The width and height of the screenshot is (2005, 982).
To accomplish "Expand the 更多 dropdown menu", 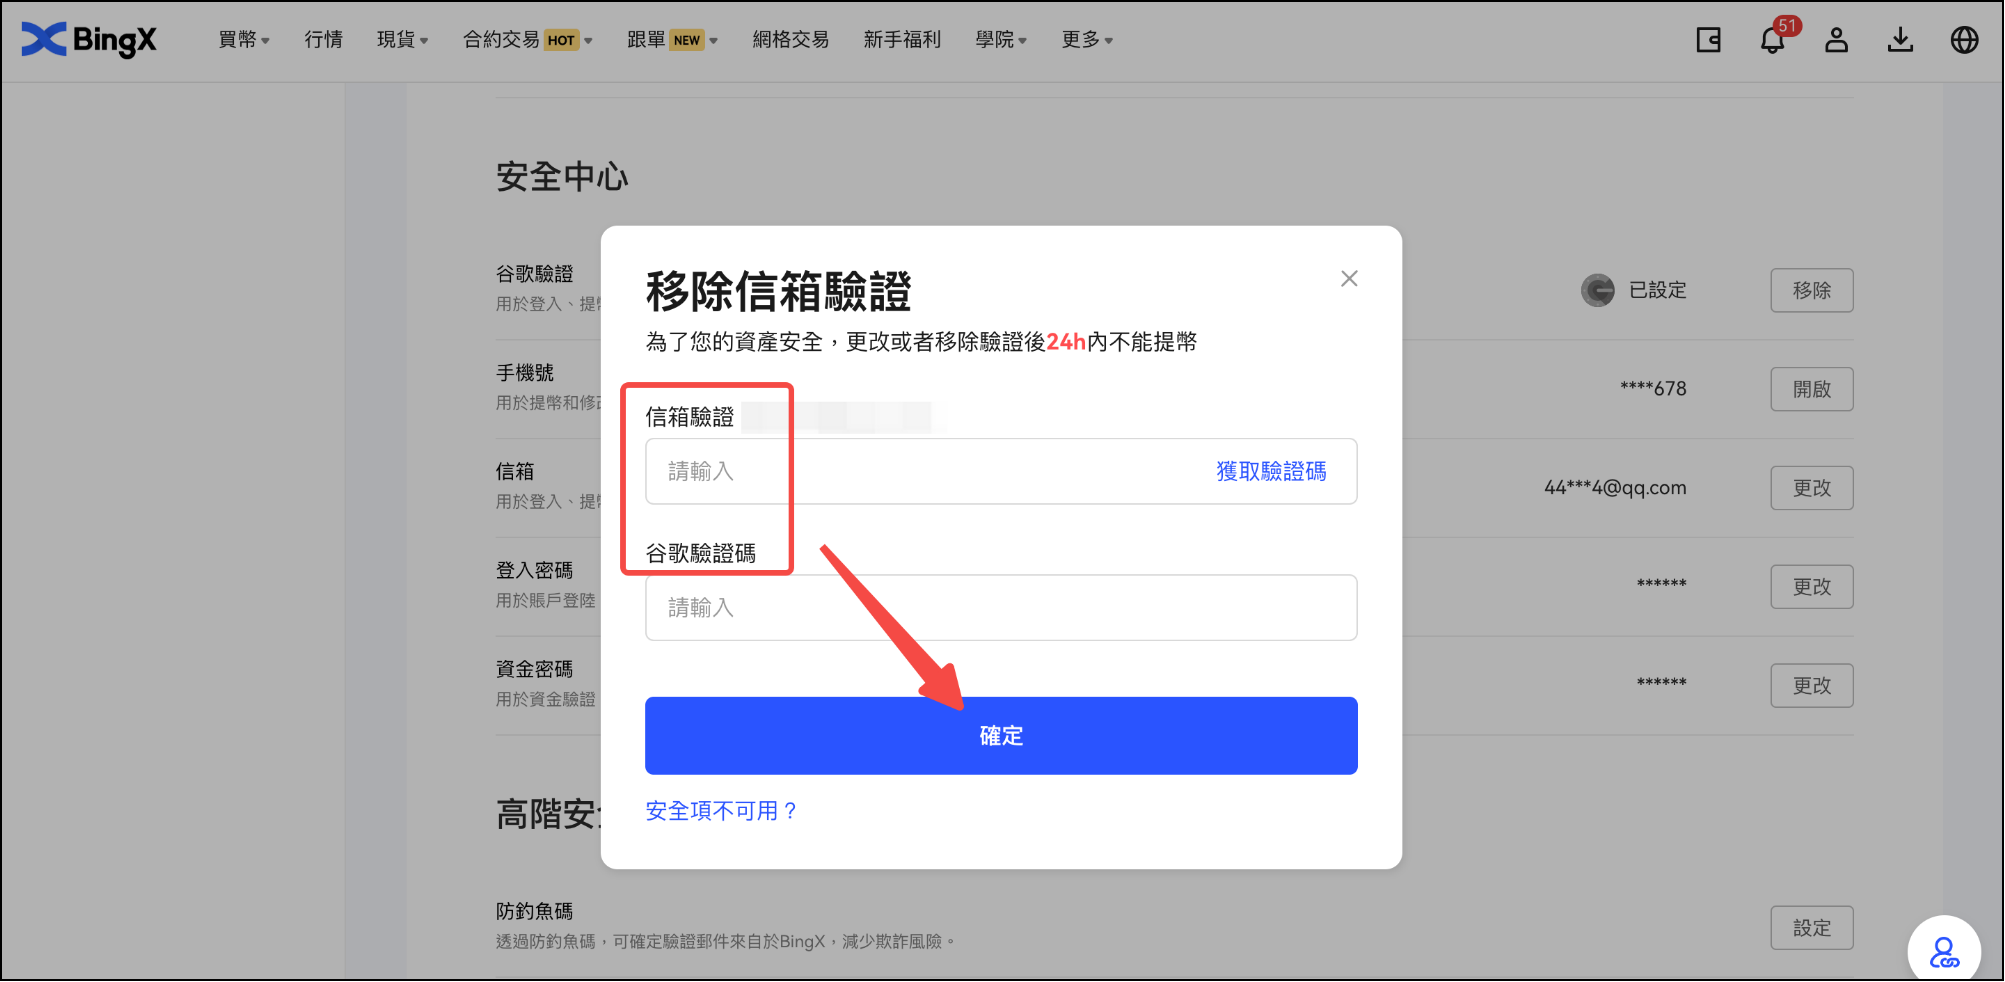I will point(1087,40).
